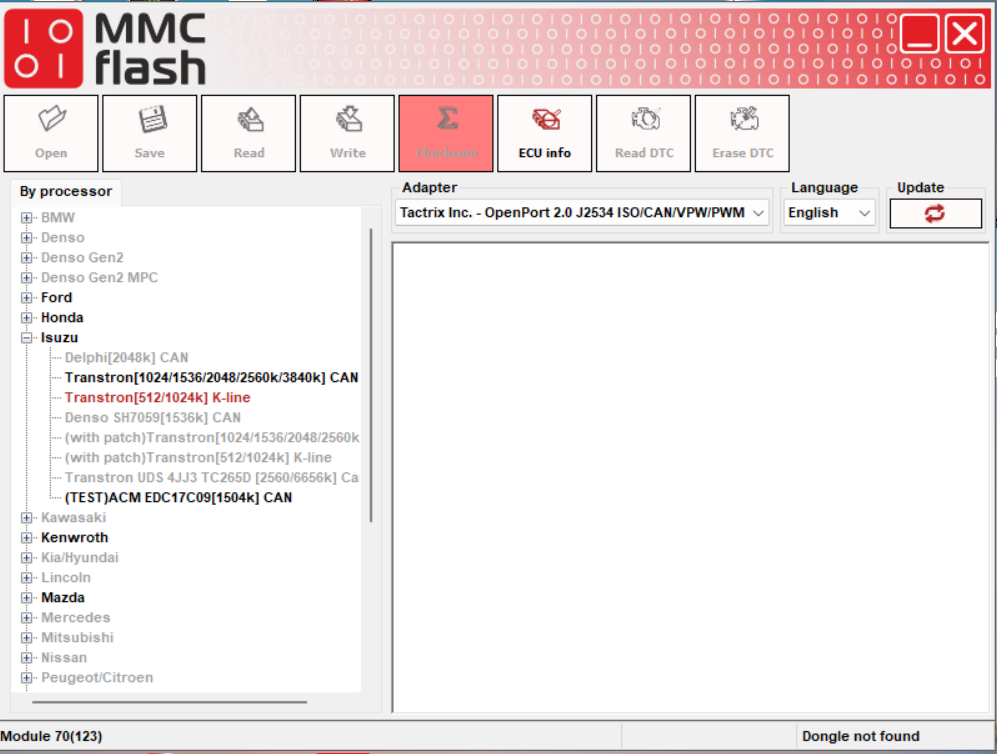Select (with patch)Transtron[512/1024k] K-line module
Image resolution: width=997 pixels, height=754 pixels.
click(x=198, y=458)
